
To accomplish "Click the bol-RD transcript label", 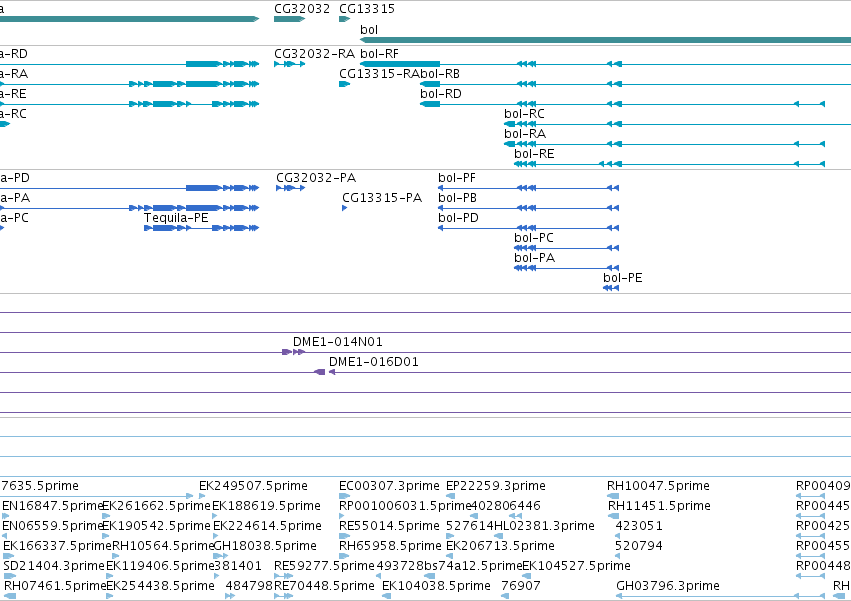I will 441,94.
